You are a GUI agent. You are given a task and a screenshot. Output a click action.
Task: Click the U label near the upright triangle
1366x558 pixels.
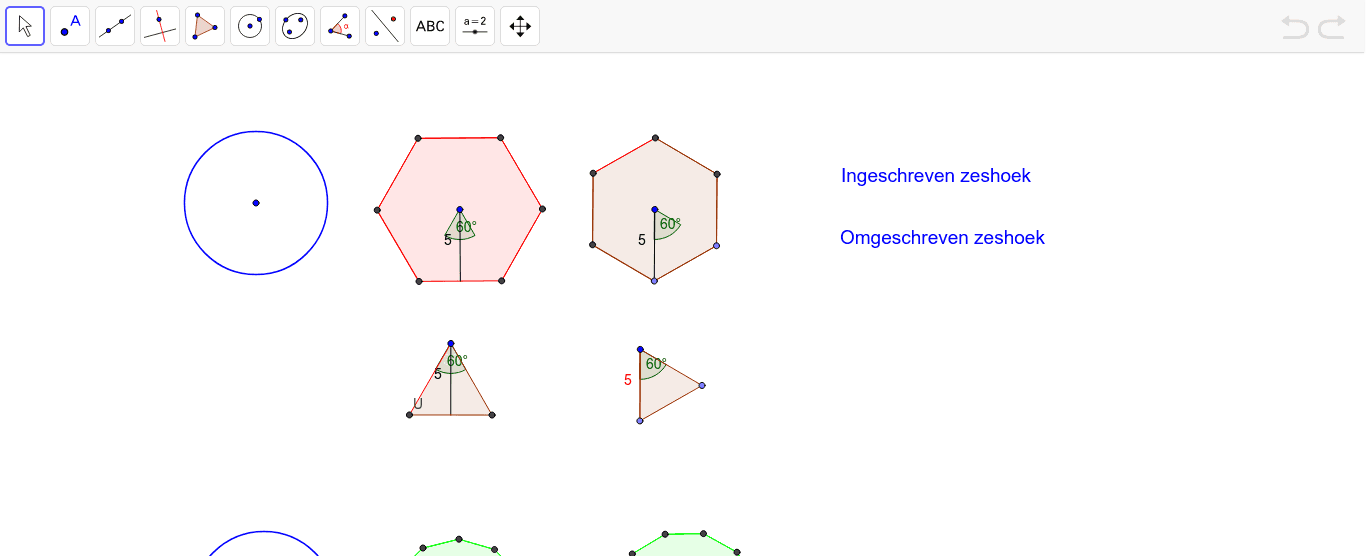(x=418, y=404)
